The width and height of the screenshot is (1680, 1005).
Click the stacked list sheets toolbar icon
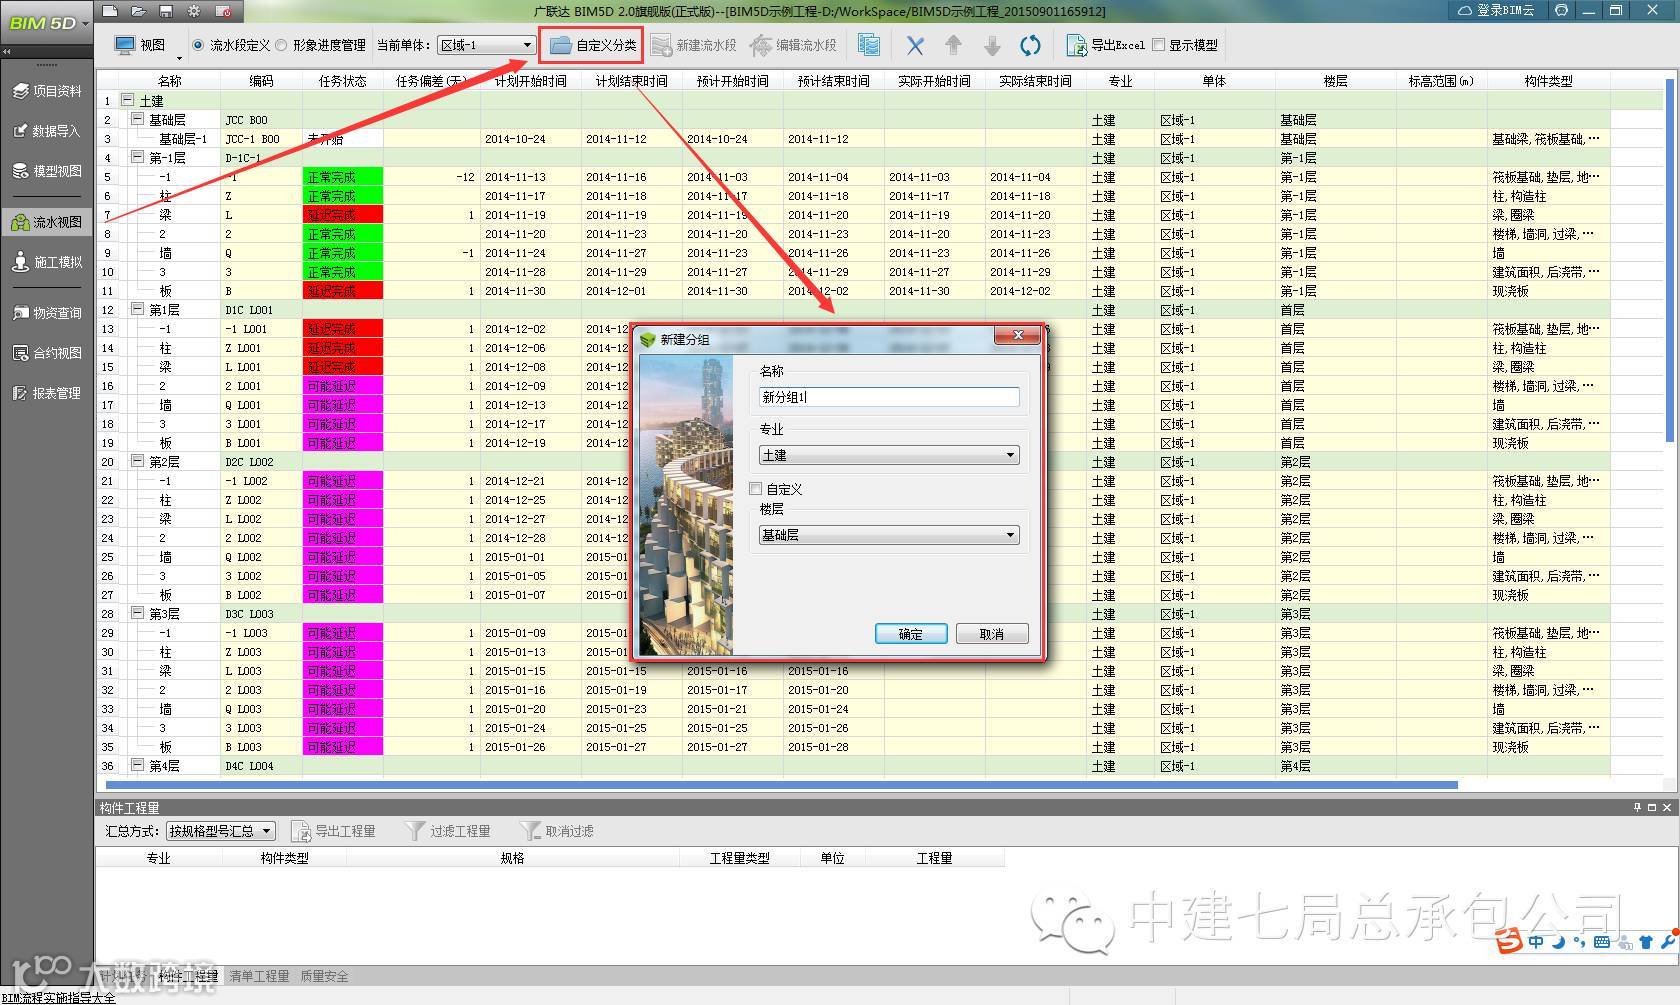tap(868, 45)
